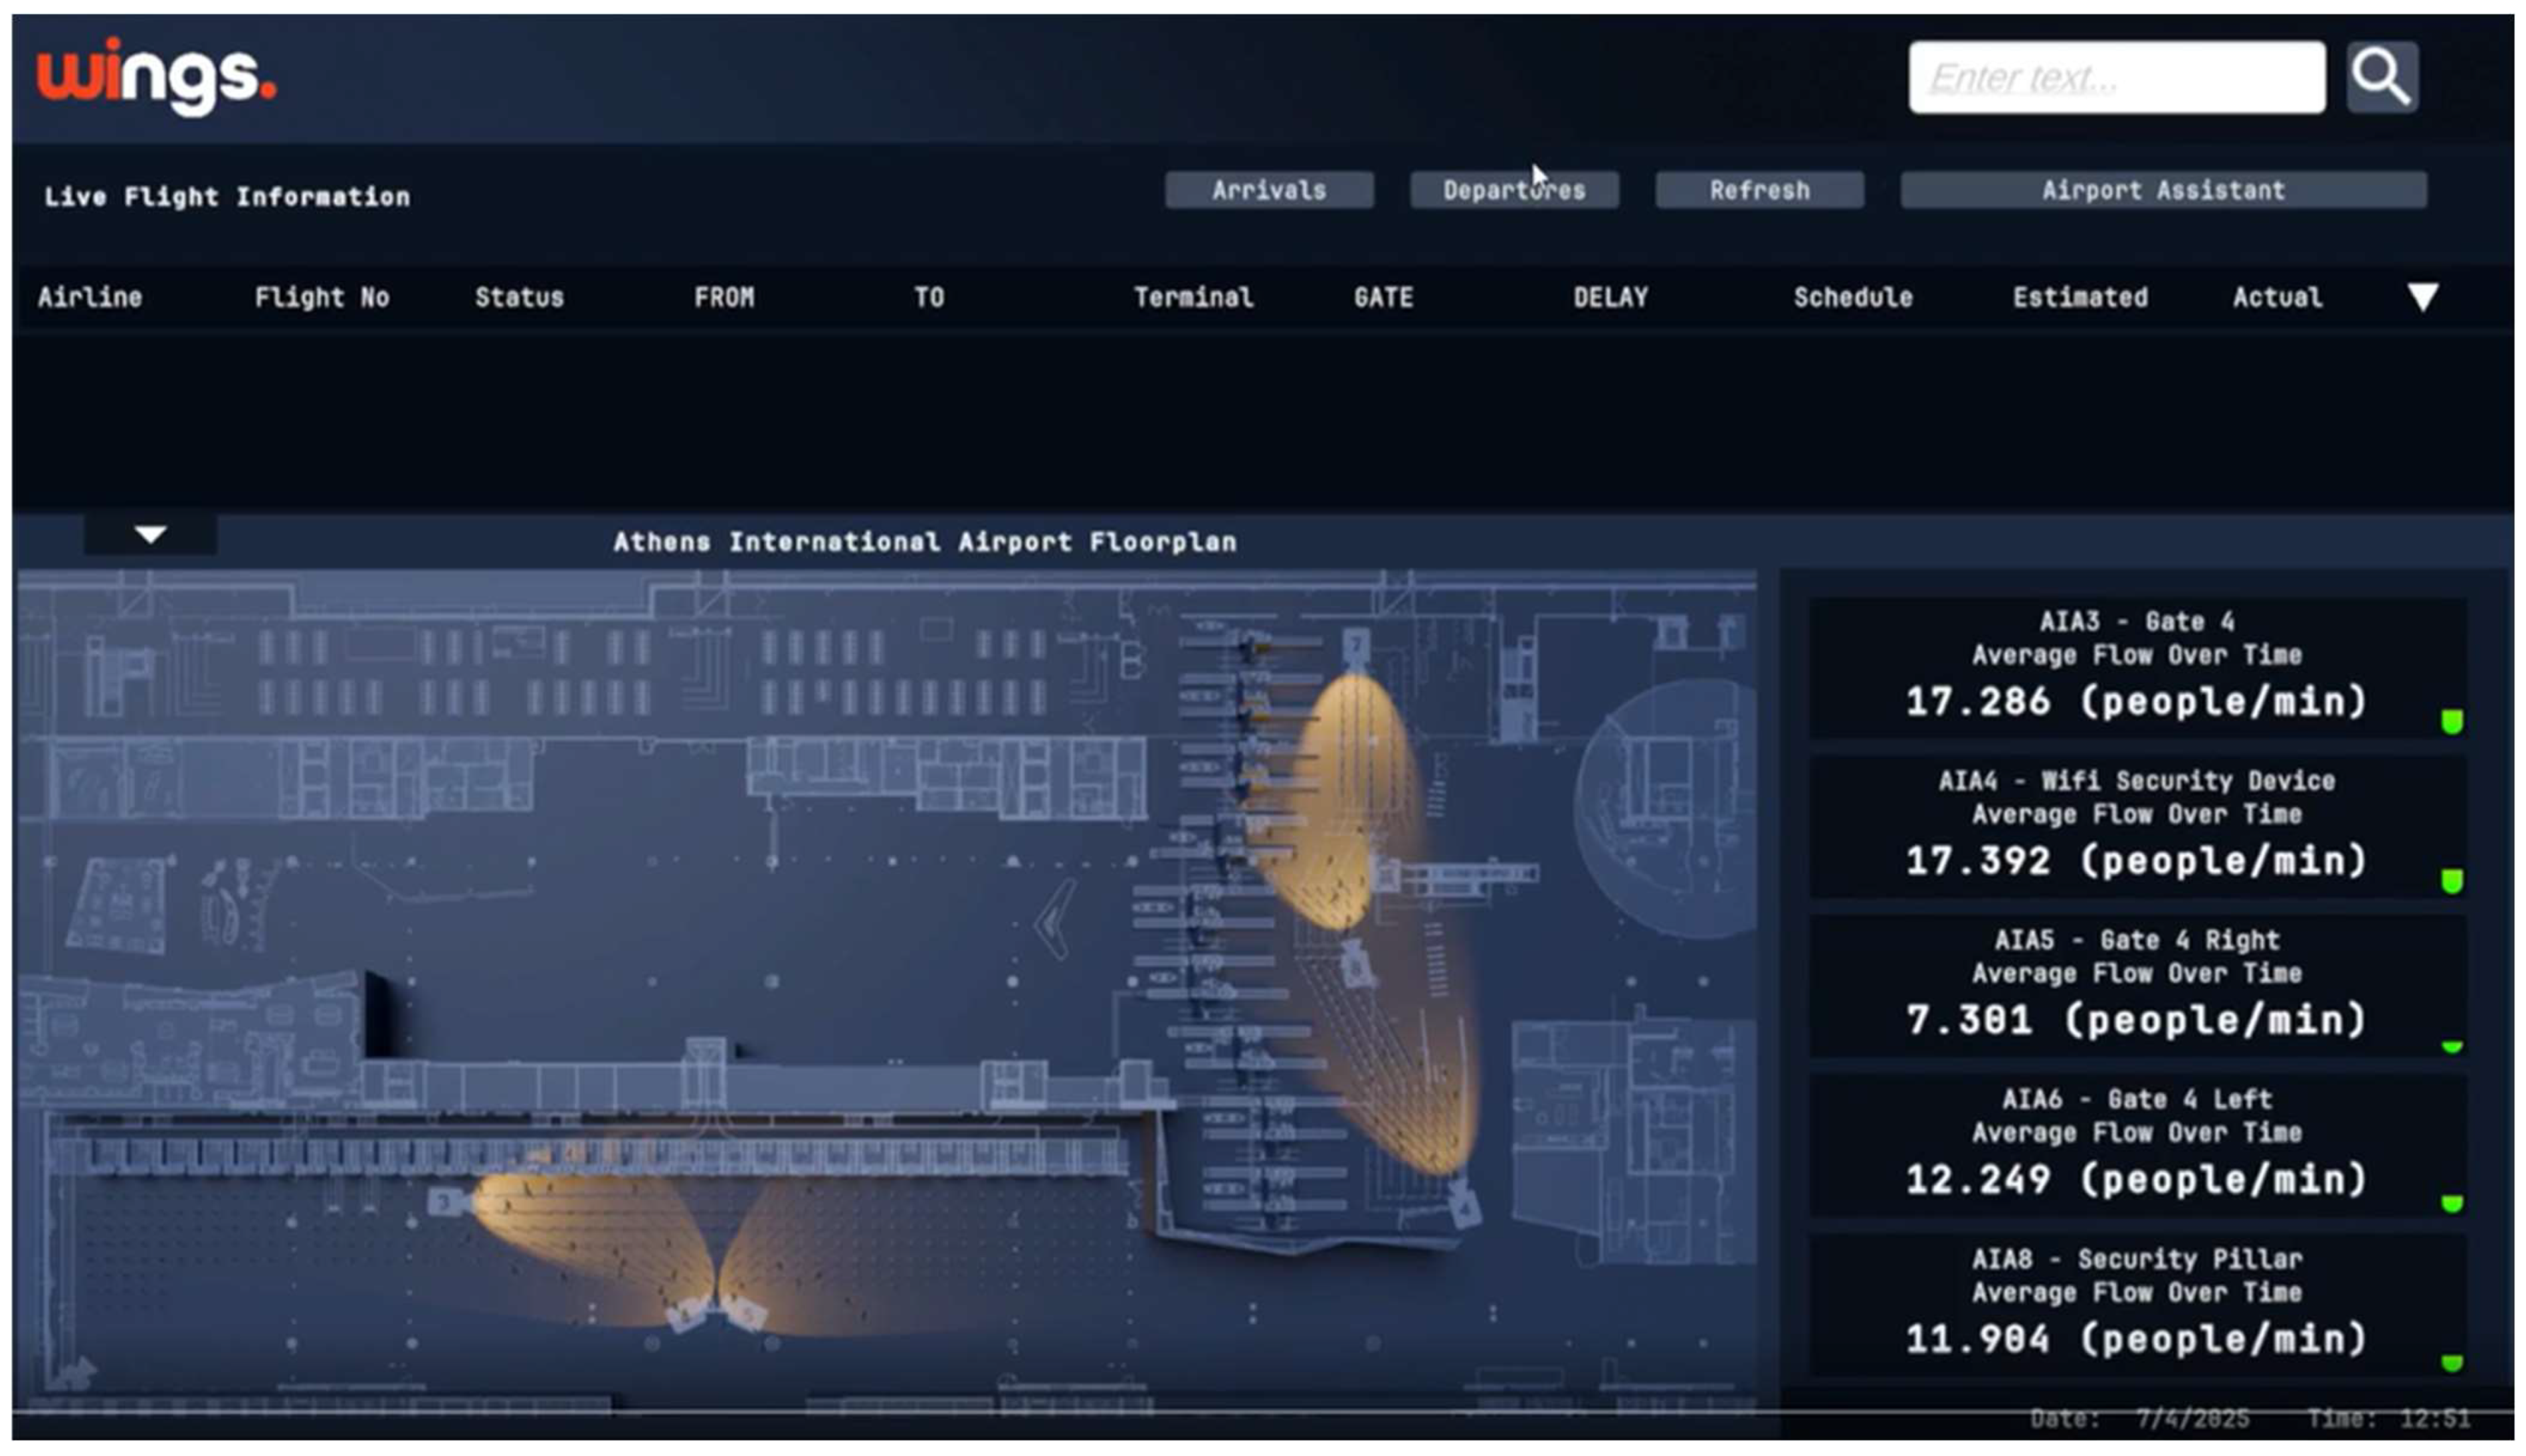Open the Airport Assistant

[2162, 190]
